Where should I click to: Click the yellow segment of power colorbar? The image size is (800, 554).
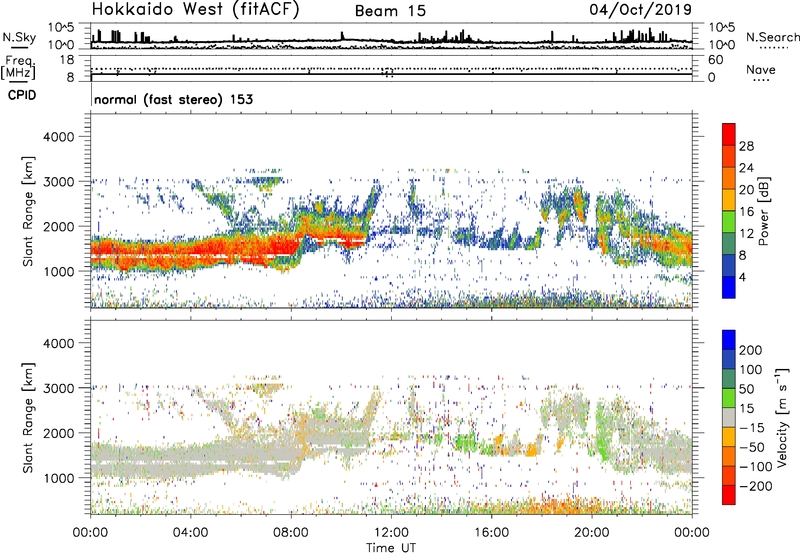click(729, 199)
